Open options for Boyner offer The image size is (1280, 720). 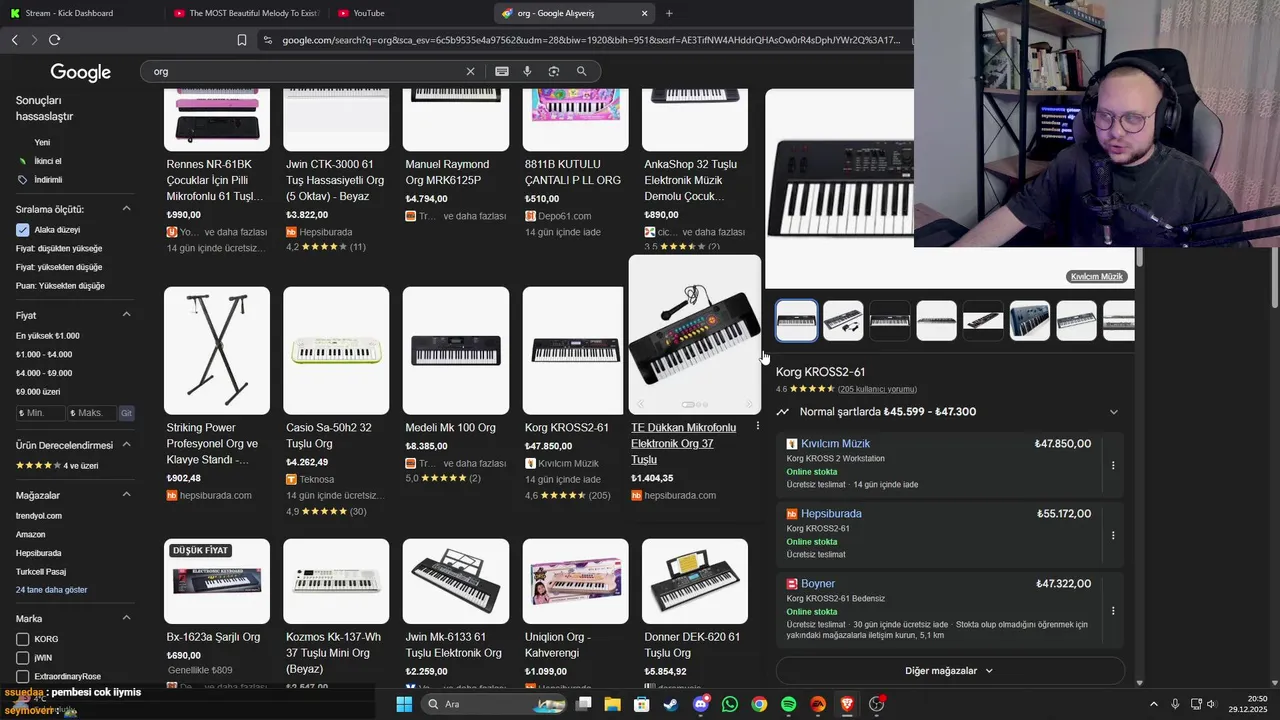tap(1113, 610)
